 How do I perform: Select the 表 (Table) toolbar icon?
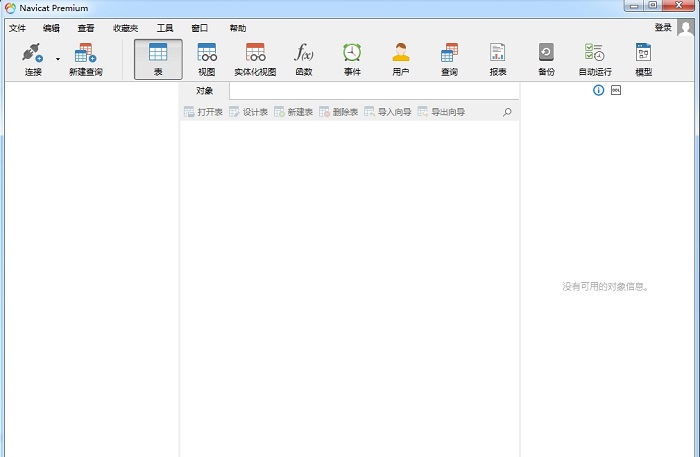pos(158,59)
